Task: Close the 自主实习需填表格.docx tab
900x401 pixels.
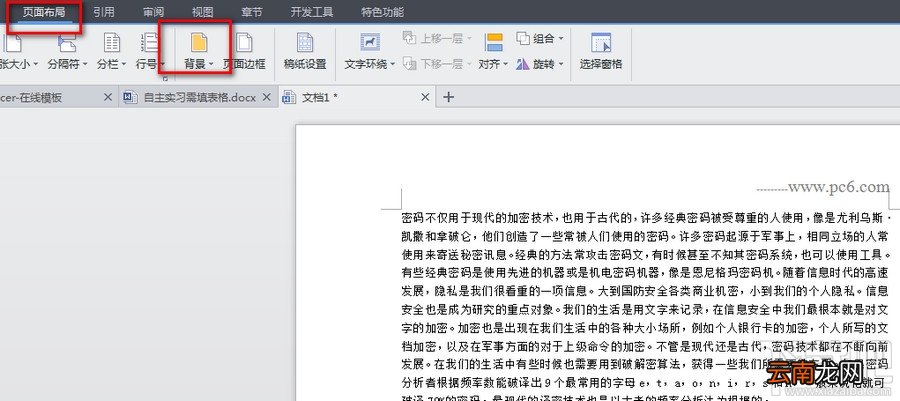Action: 266,98
